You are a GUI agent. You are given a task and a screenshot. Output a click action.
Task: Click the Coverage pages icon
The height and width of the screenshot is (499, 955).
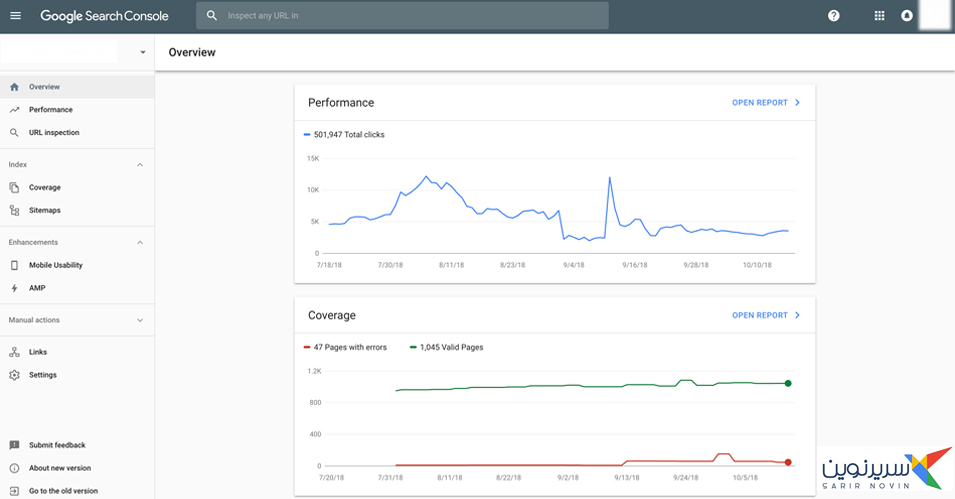(15, 188)
